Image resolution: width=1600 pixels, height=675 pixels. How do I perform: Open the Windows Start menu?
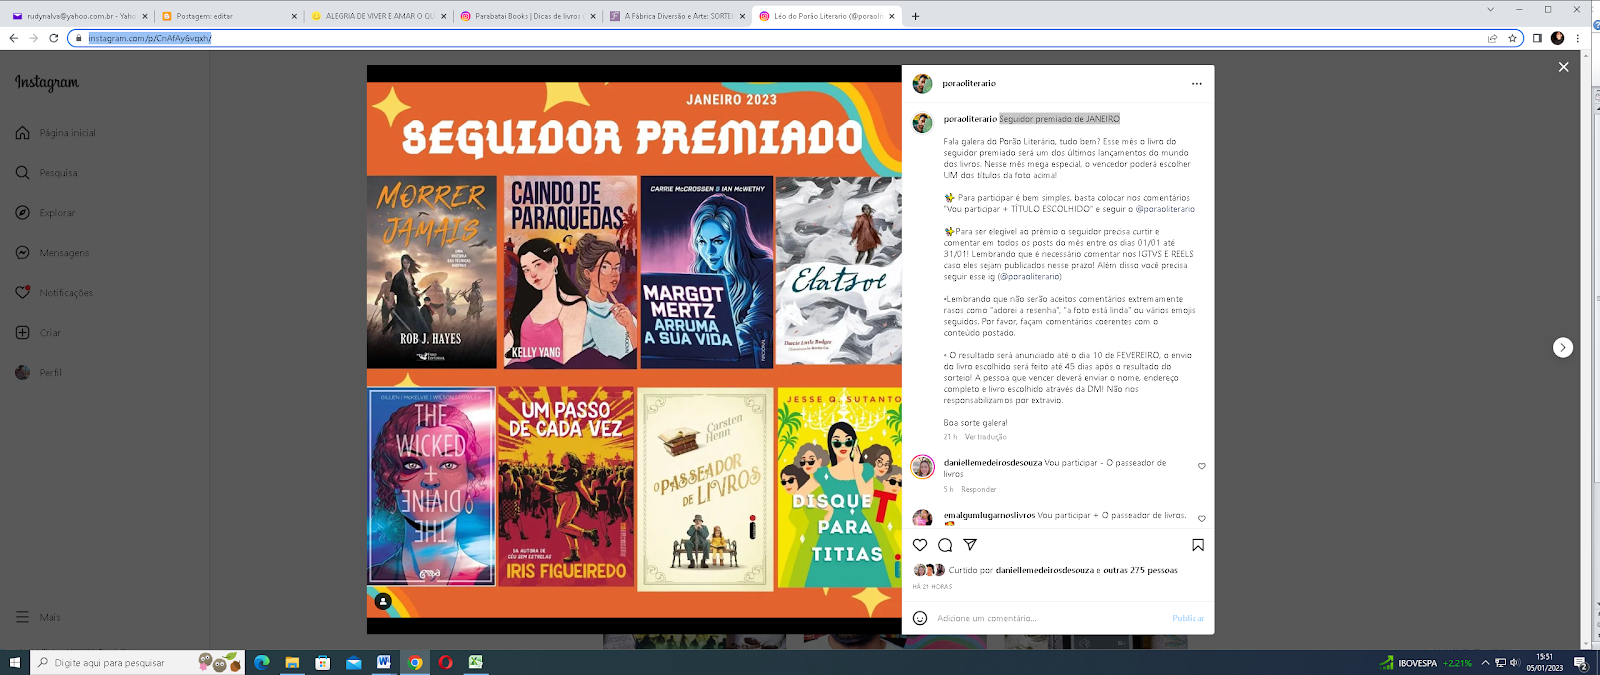pos(14,662)
